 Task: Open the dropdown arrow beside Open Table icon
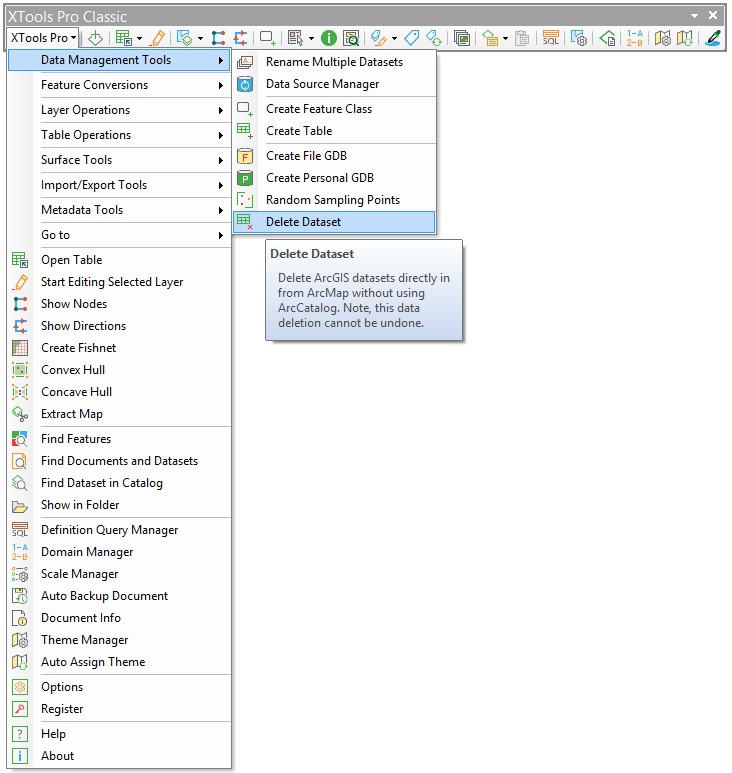(139, 38)
